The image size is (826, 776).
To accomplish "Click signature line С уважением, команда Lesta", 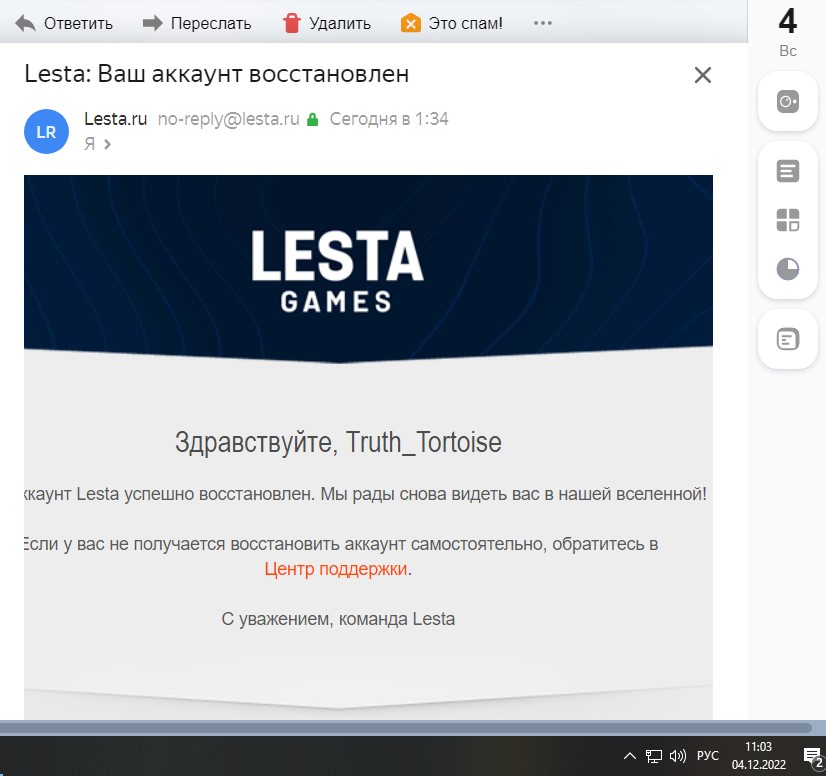I will point(338,619).
